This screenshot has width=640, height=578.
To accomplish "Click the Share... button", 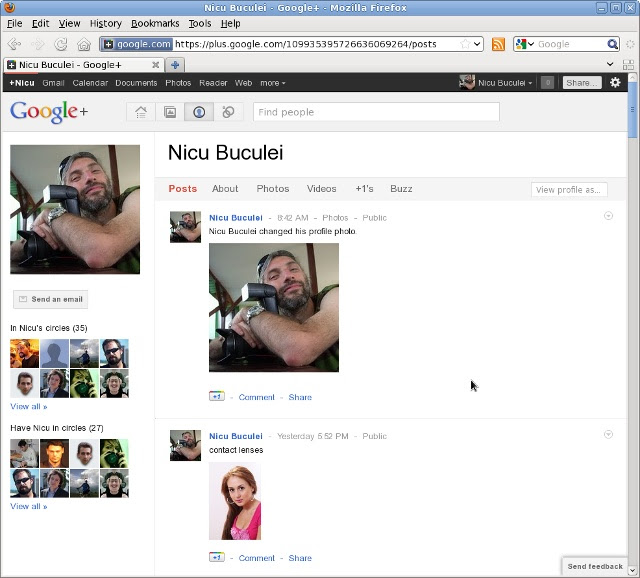I will tap(582, 83).
